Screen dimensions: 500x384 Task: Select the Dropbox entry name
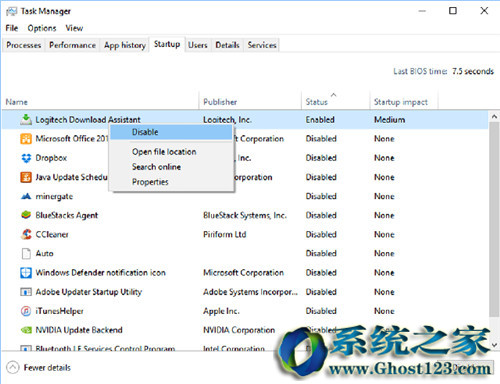(51, 158)
